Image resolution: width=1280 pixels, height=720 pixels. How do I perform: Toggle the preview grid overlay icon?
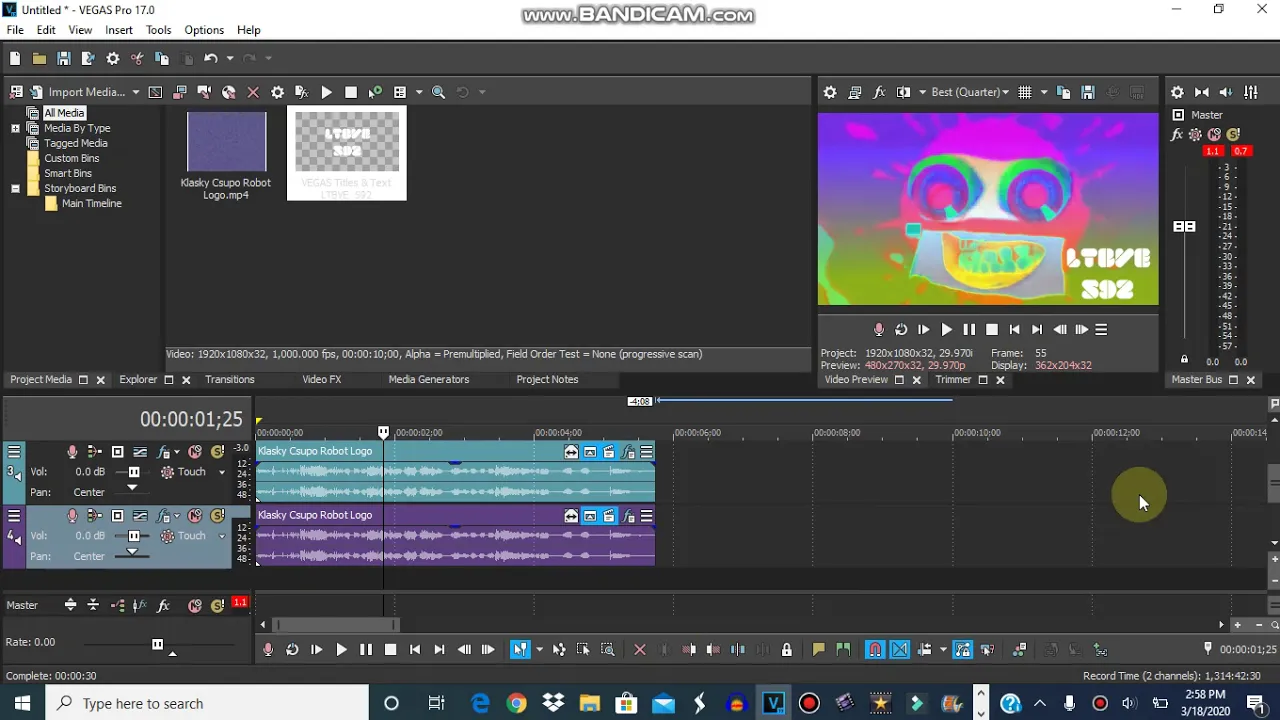pos(1025,92)
